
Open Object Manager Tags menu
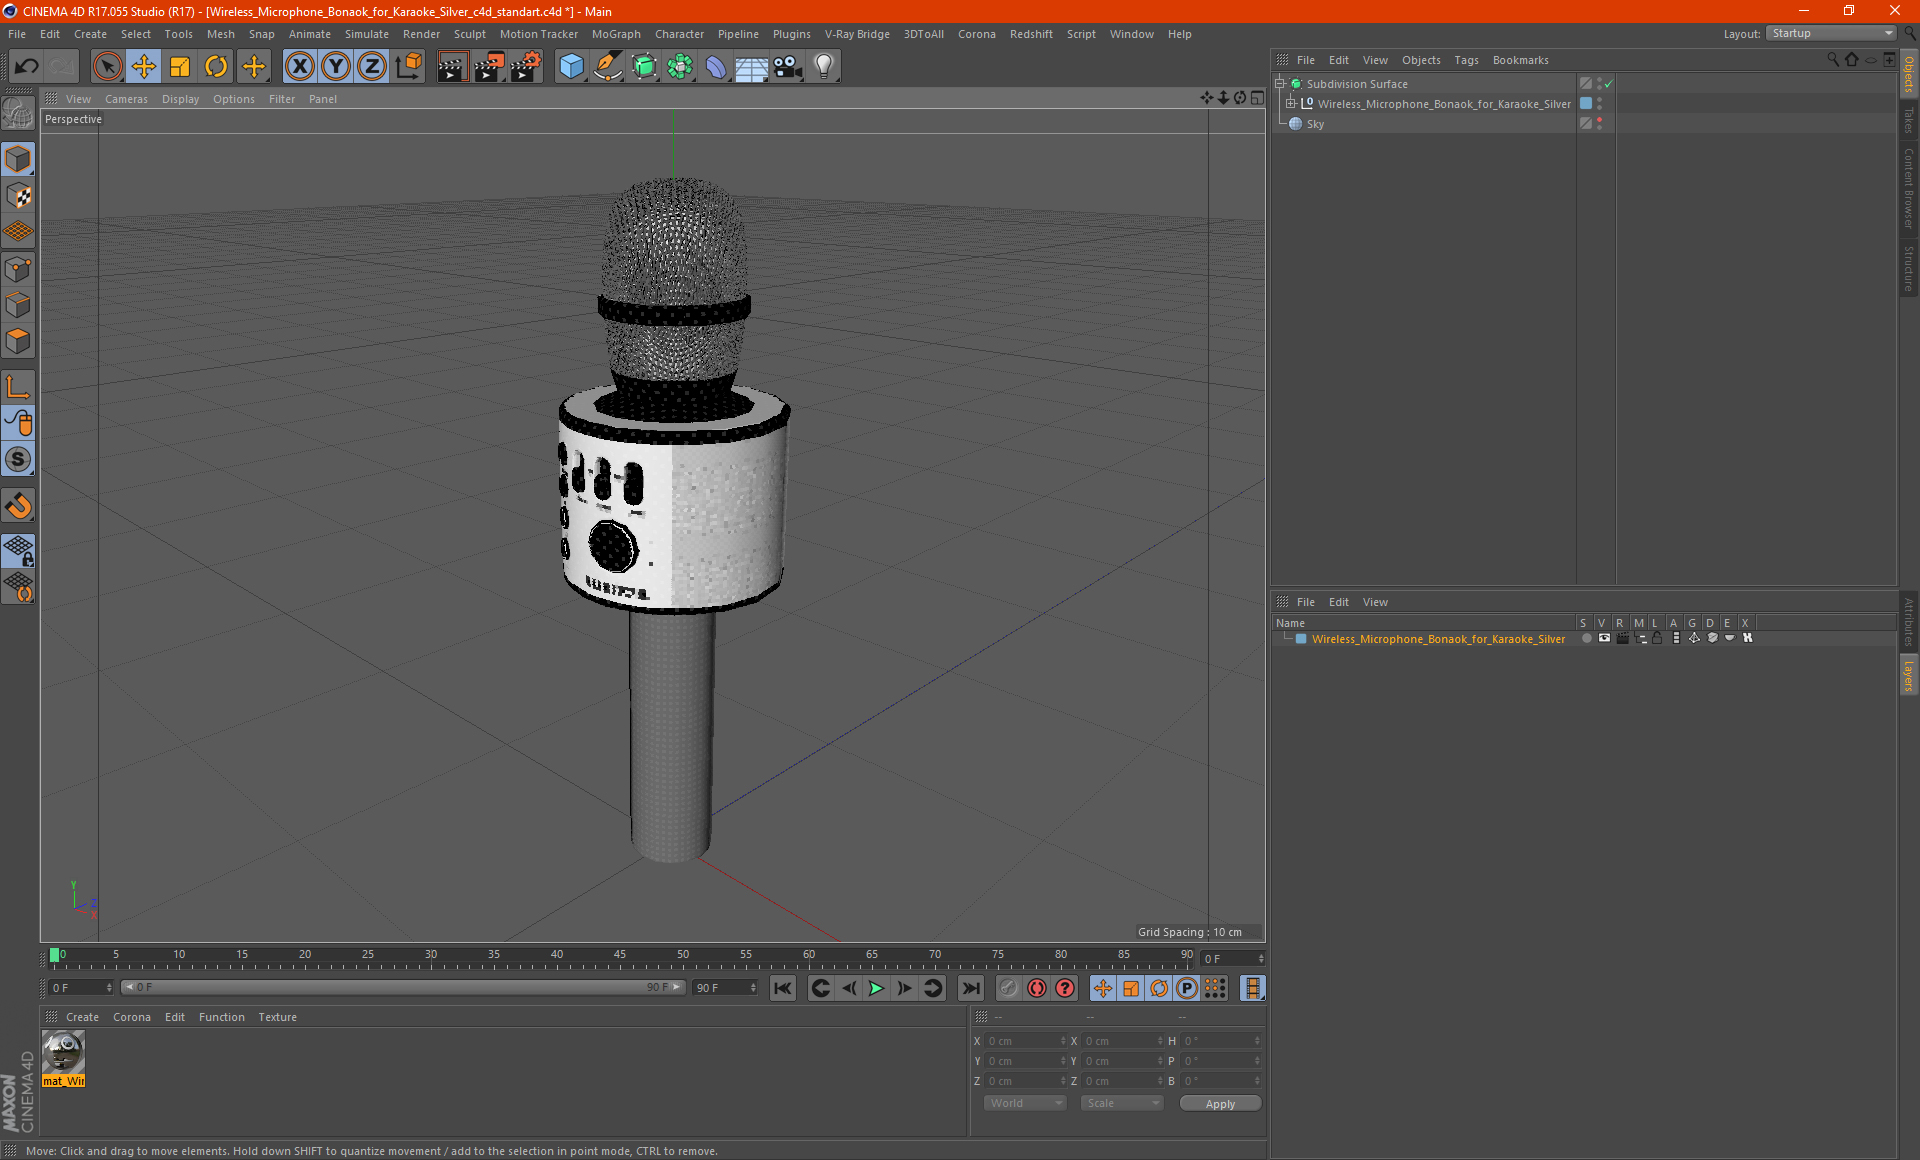[x=1466, y=60]
